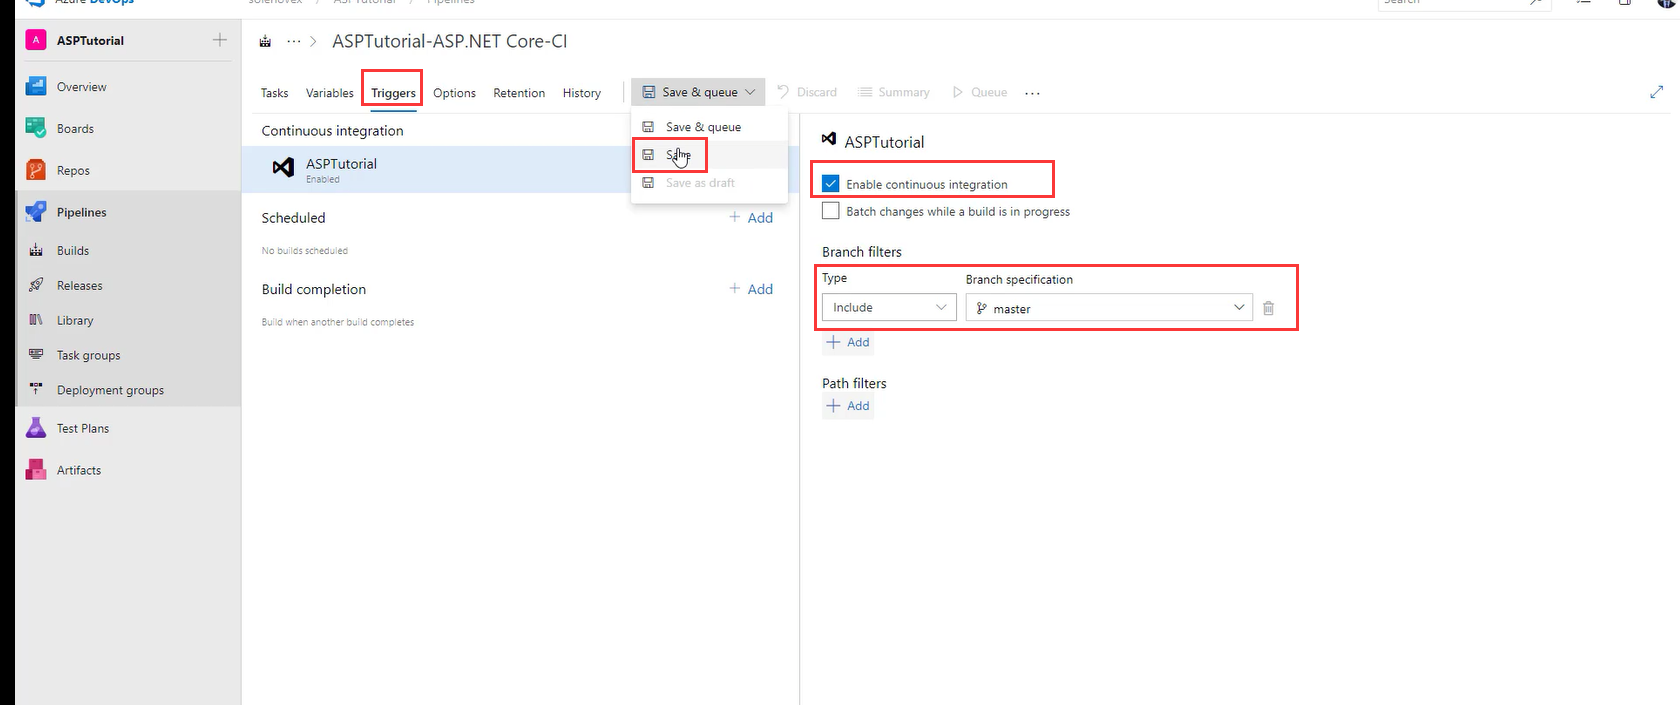Click the Branch filters heading
Viewport: 1680px width, 705px height.
862,252
